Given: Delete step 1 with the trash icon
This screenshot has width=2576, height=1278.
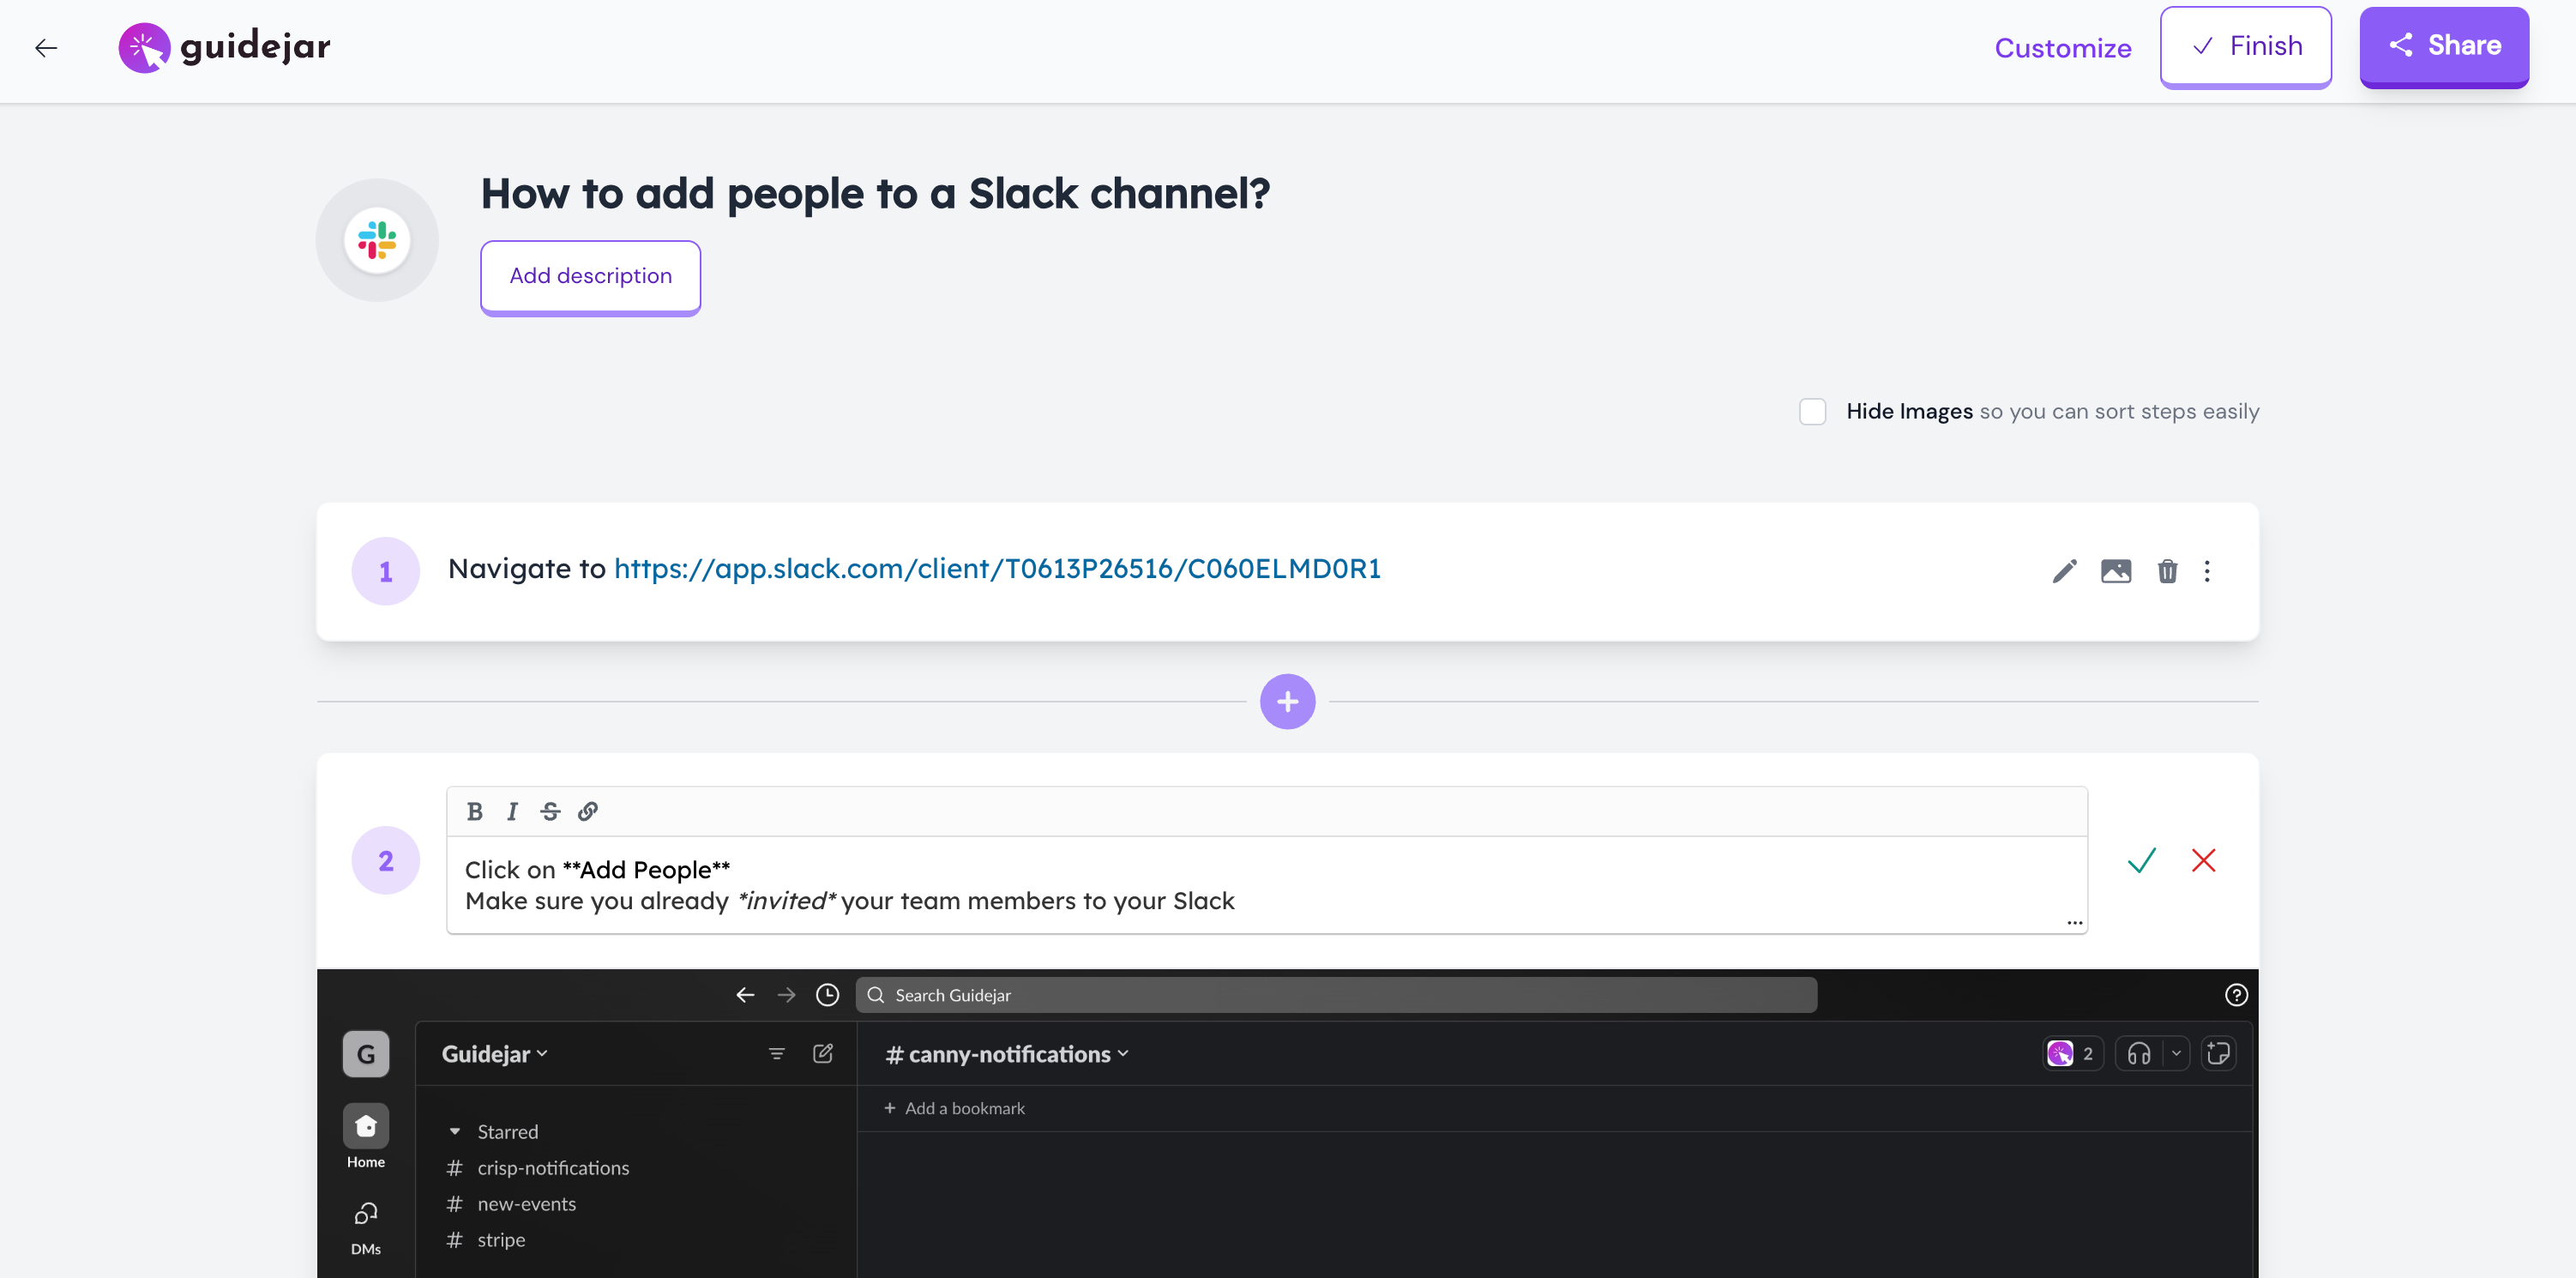Looking at the screenshot, I should point(2167,571).
